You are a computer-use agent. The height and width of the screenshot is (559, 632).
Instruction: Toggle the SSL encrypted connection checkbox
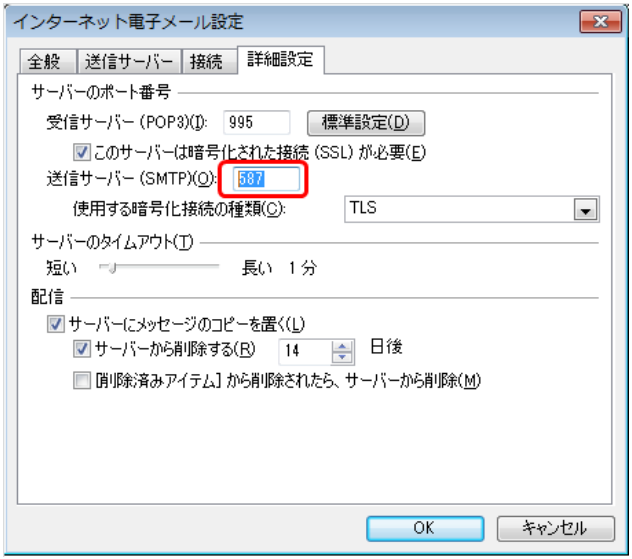tap(83, 153)
